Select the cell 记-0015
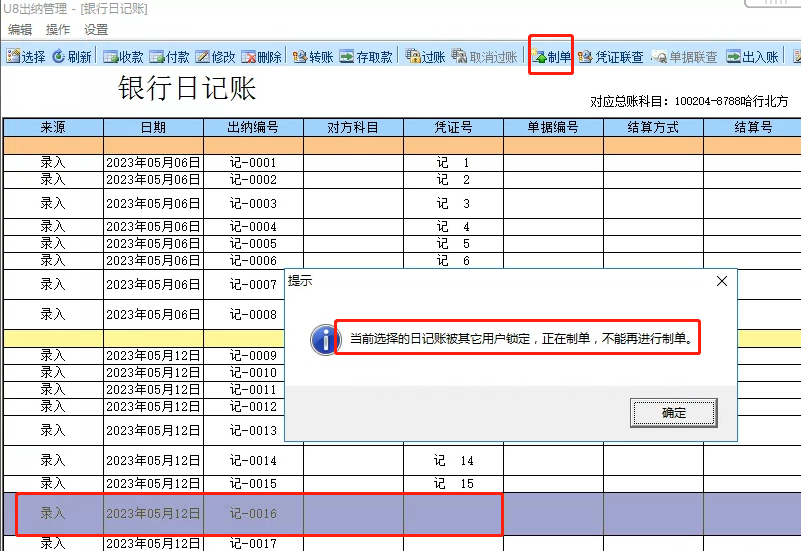 (253, 484)
